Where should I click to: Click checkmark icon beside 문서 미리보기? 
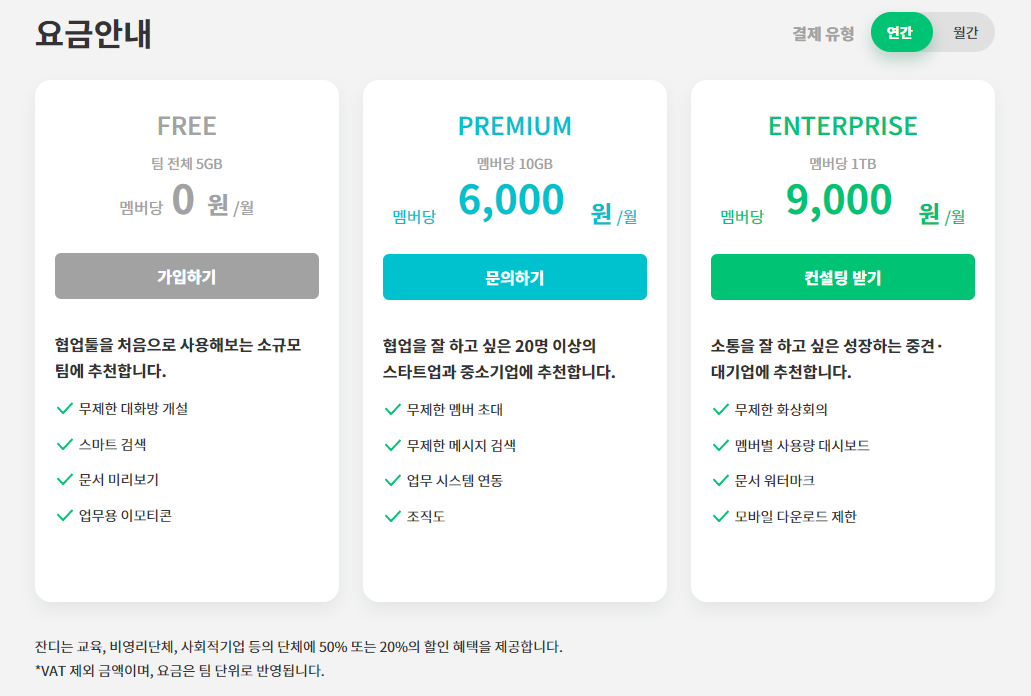pyautogui.click(x=64, y=480)
